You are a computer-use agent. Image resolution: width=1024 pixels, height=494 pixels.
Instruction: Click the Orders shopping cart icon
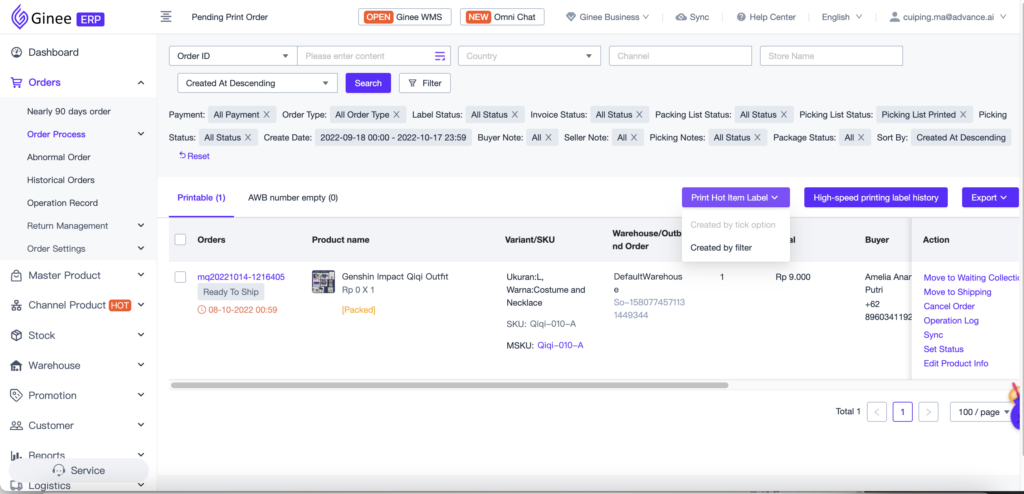click(16, 82)
